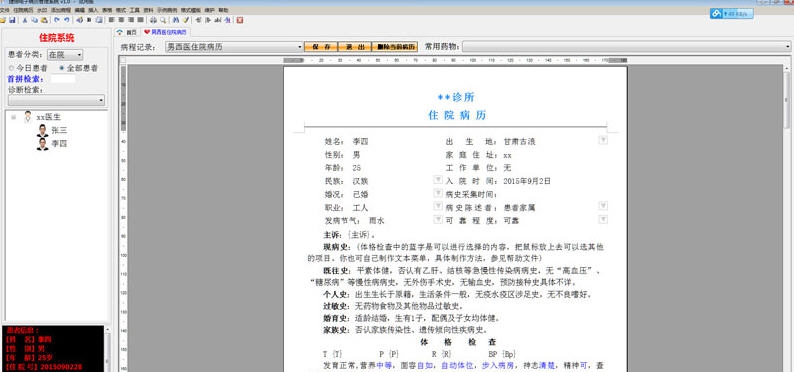Open the 插入 menu
The height and width of the screenshot is (372, 794).
[x=93, y=10]
